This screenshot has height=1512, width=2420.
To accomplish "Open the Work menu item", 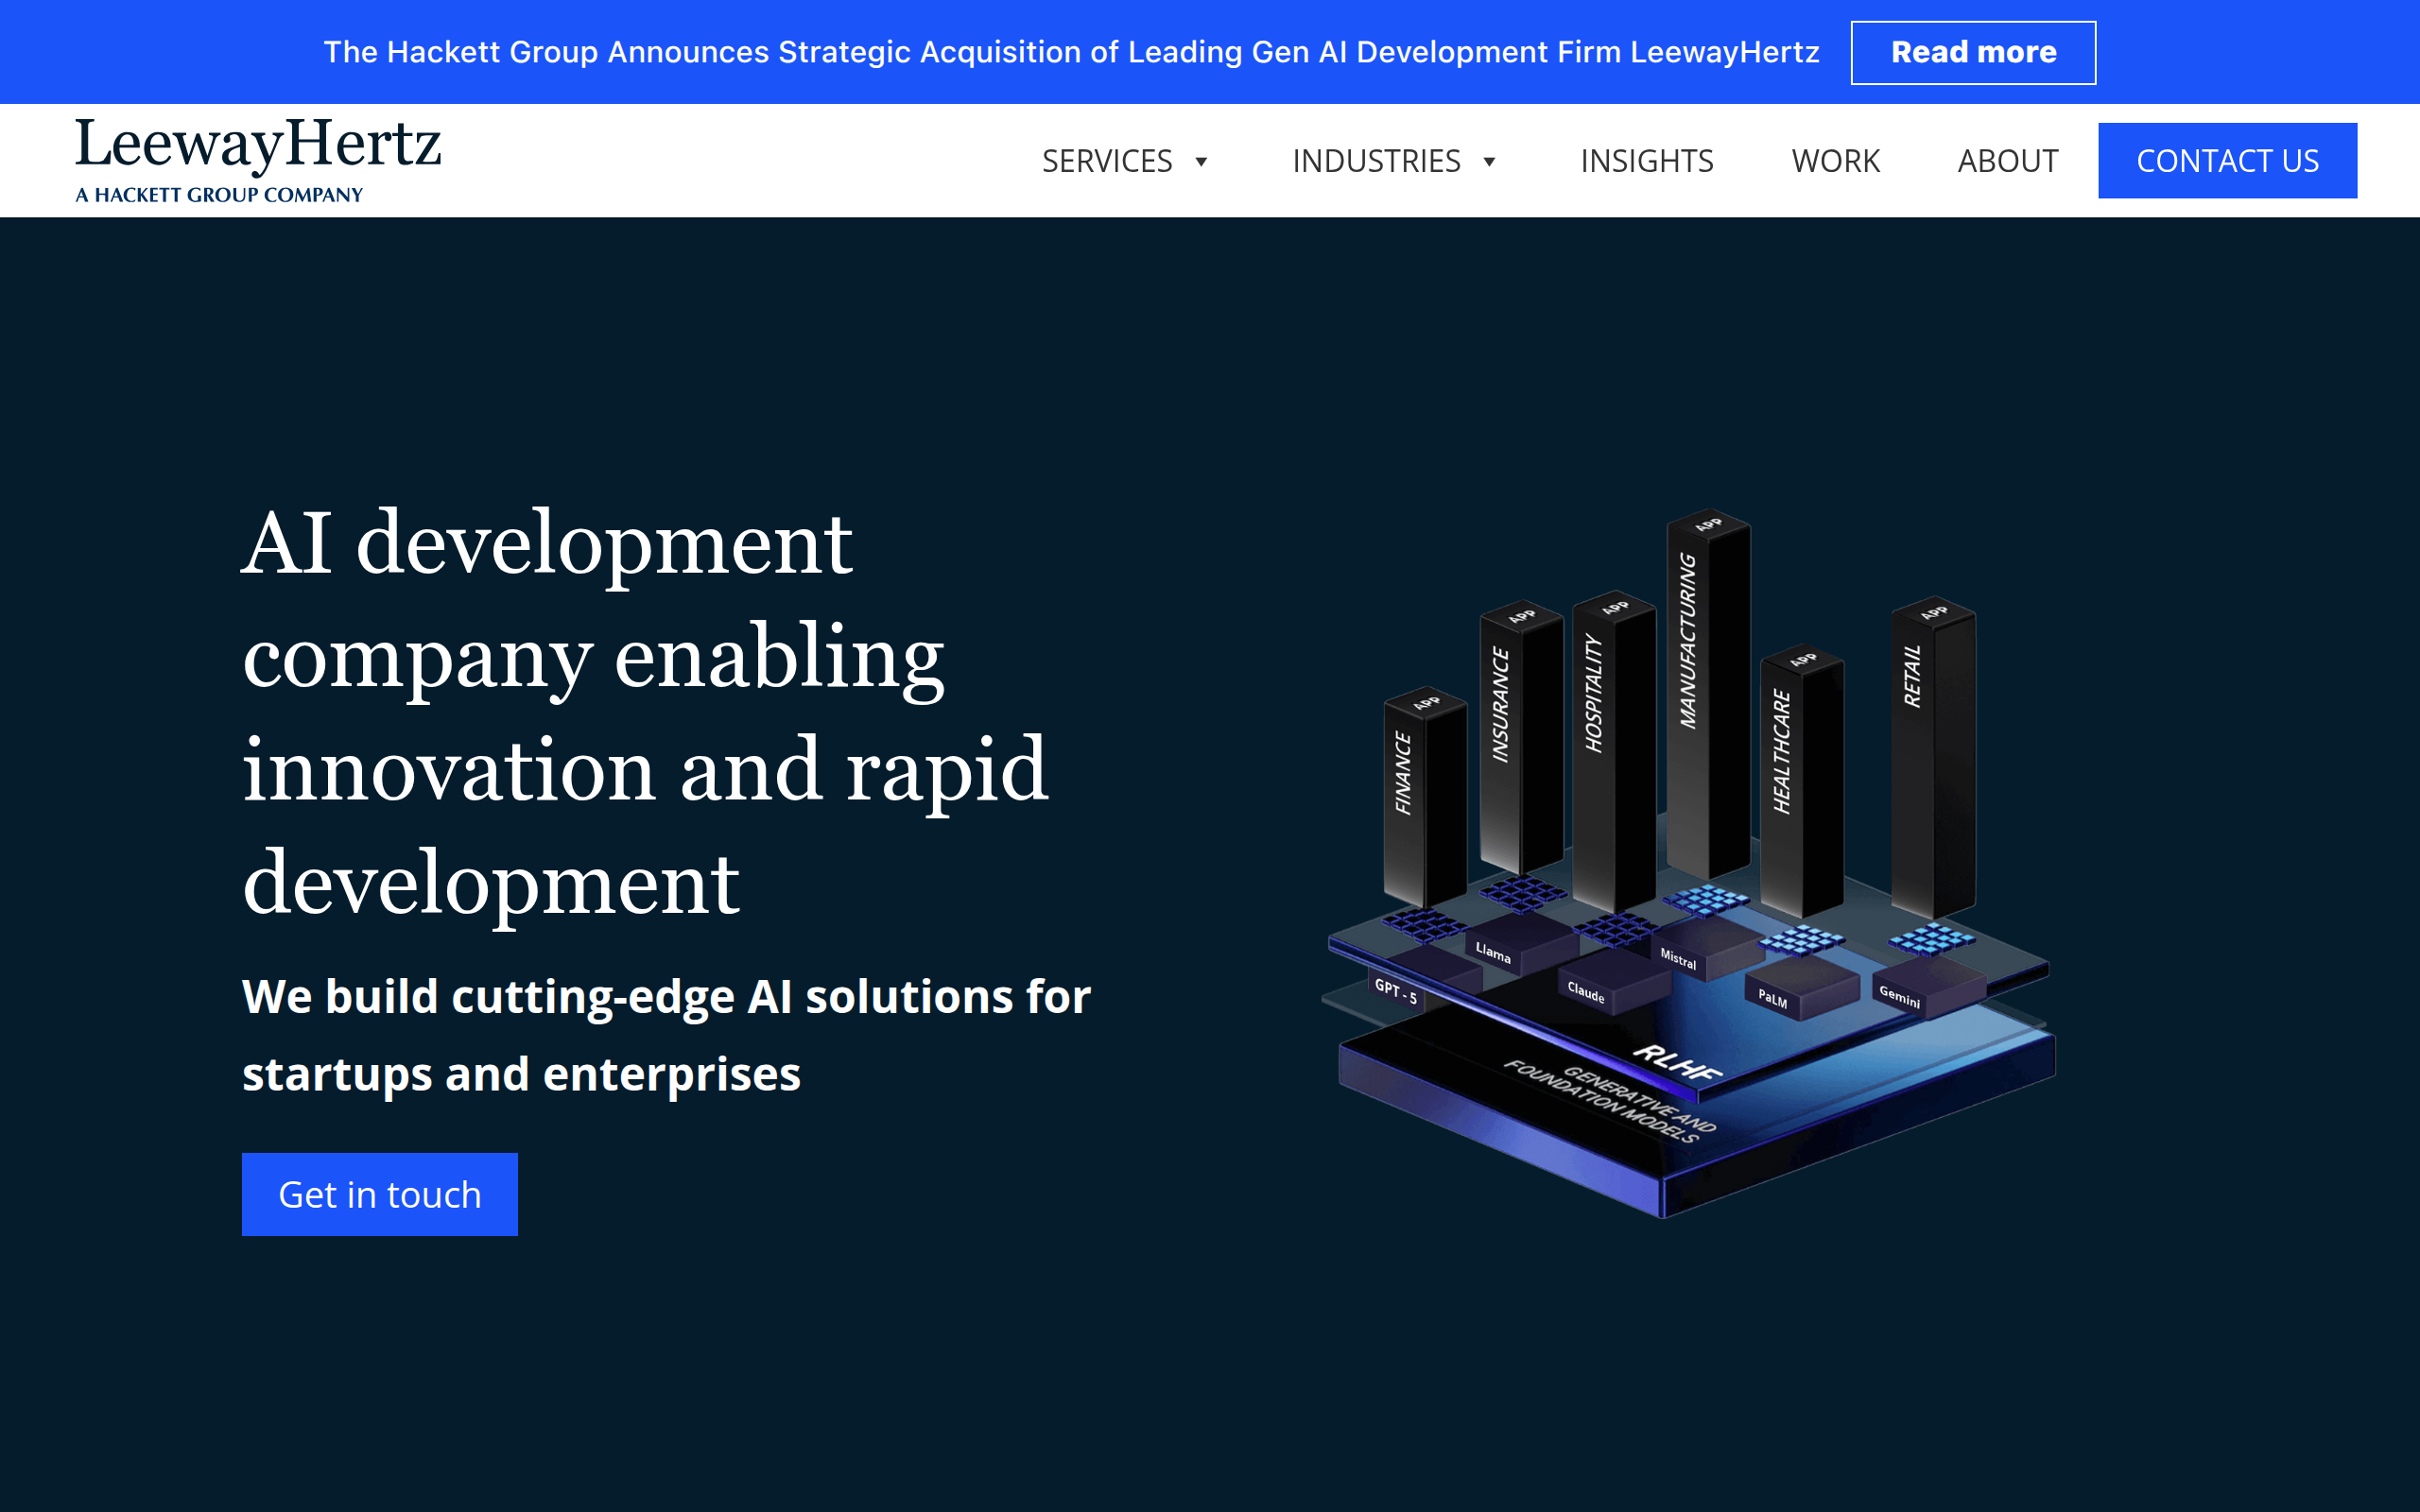I will (x=1835, y=161).
